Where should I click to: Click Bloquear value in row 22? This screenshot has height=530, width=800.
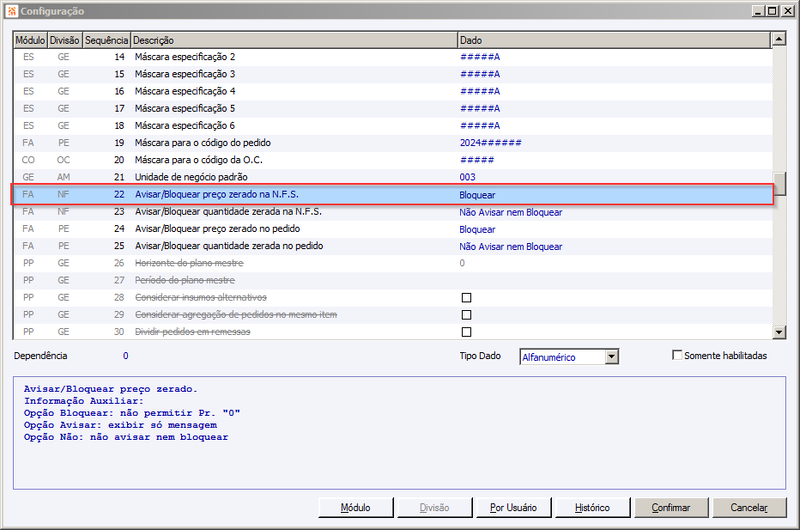click(x=477, y=195)
